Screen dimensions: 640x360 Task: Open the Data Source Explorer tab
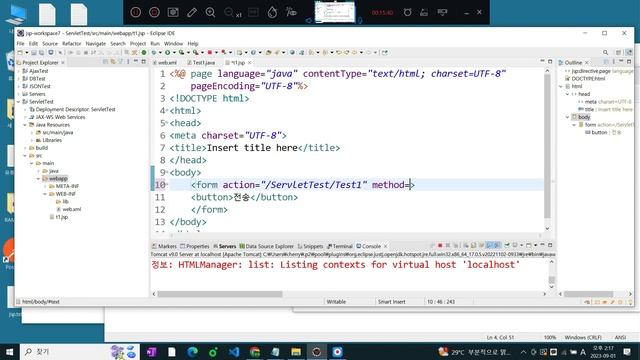267,246
